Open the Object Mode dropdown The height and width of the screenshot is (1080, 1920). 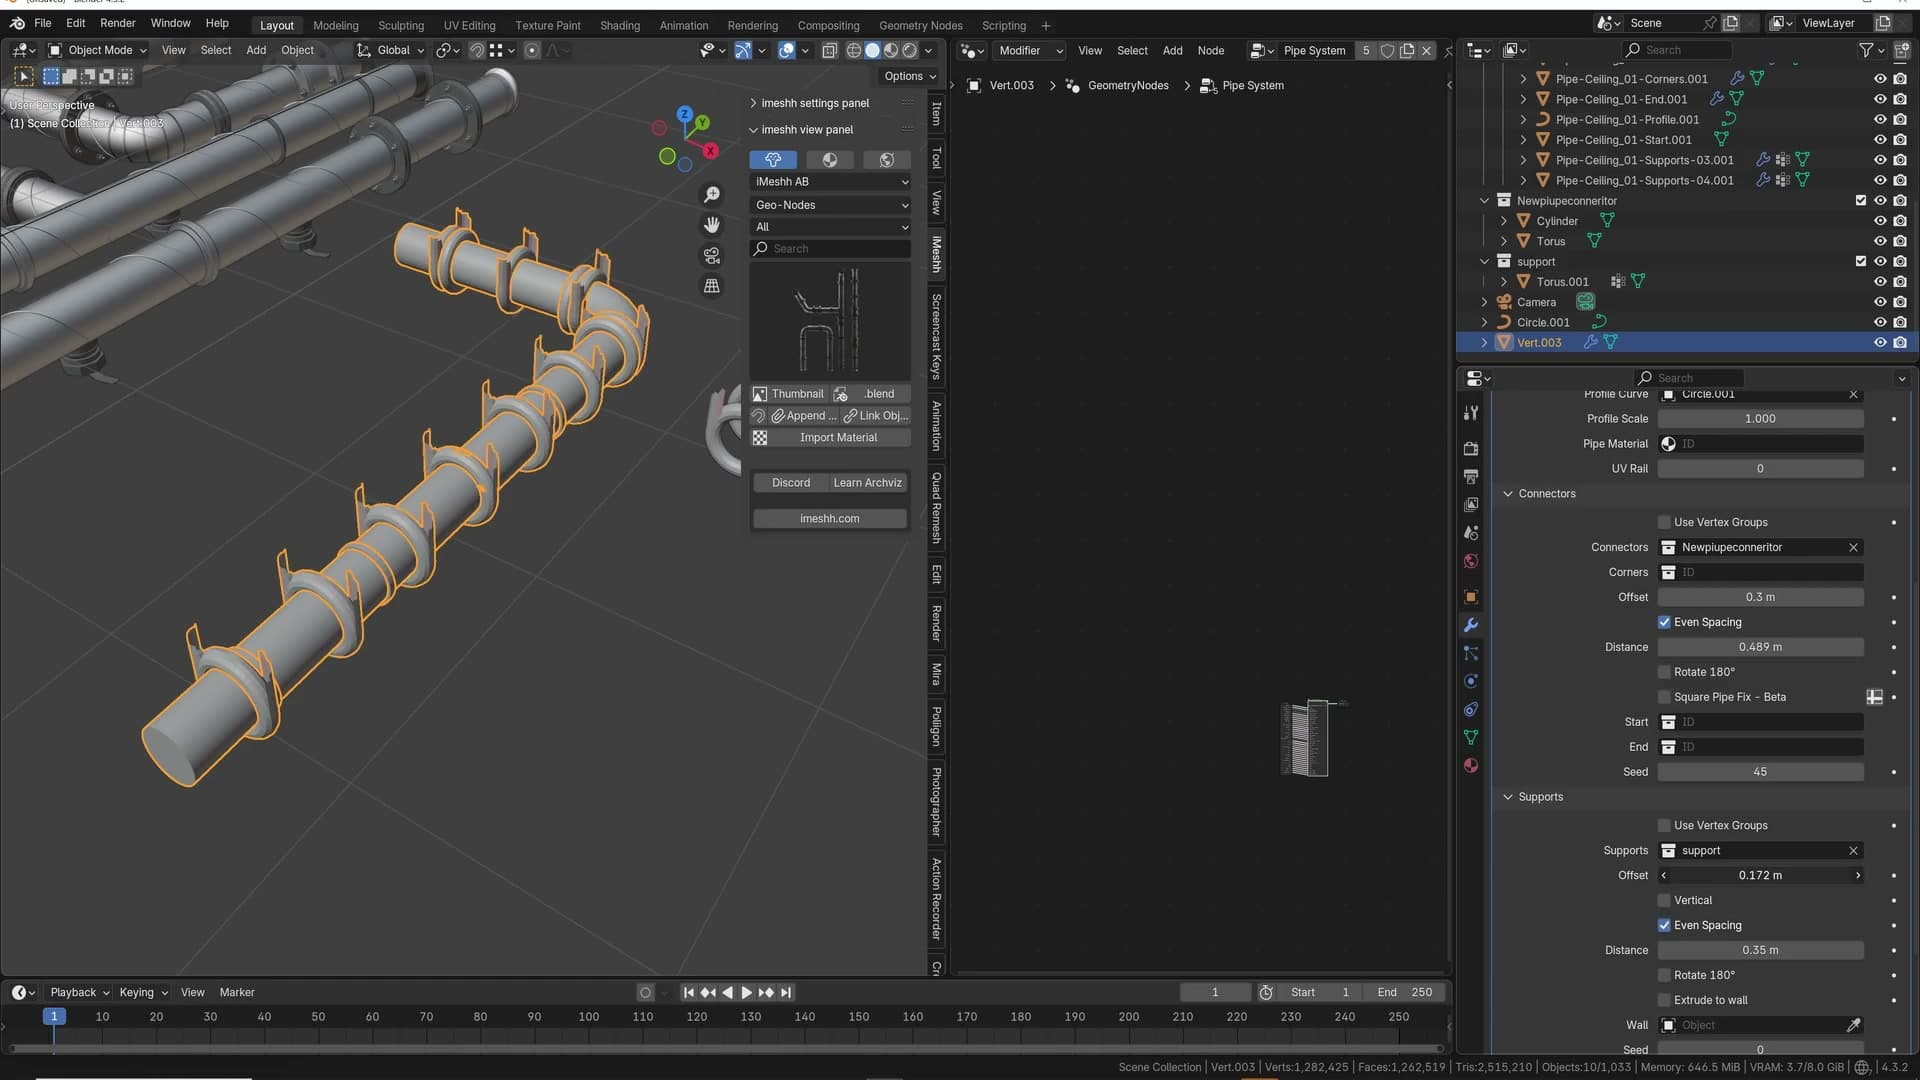point(98,50)
